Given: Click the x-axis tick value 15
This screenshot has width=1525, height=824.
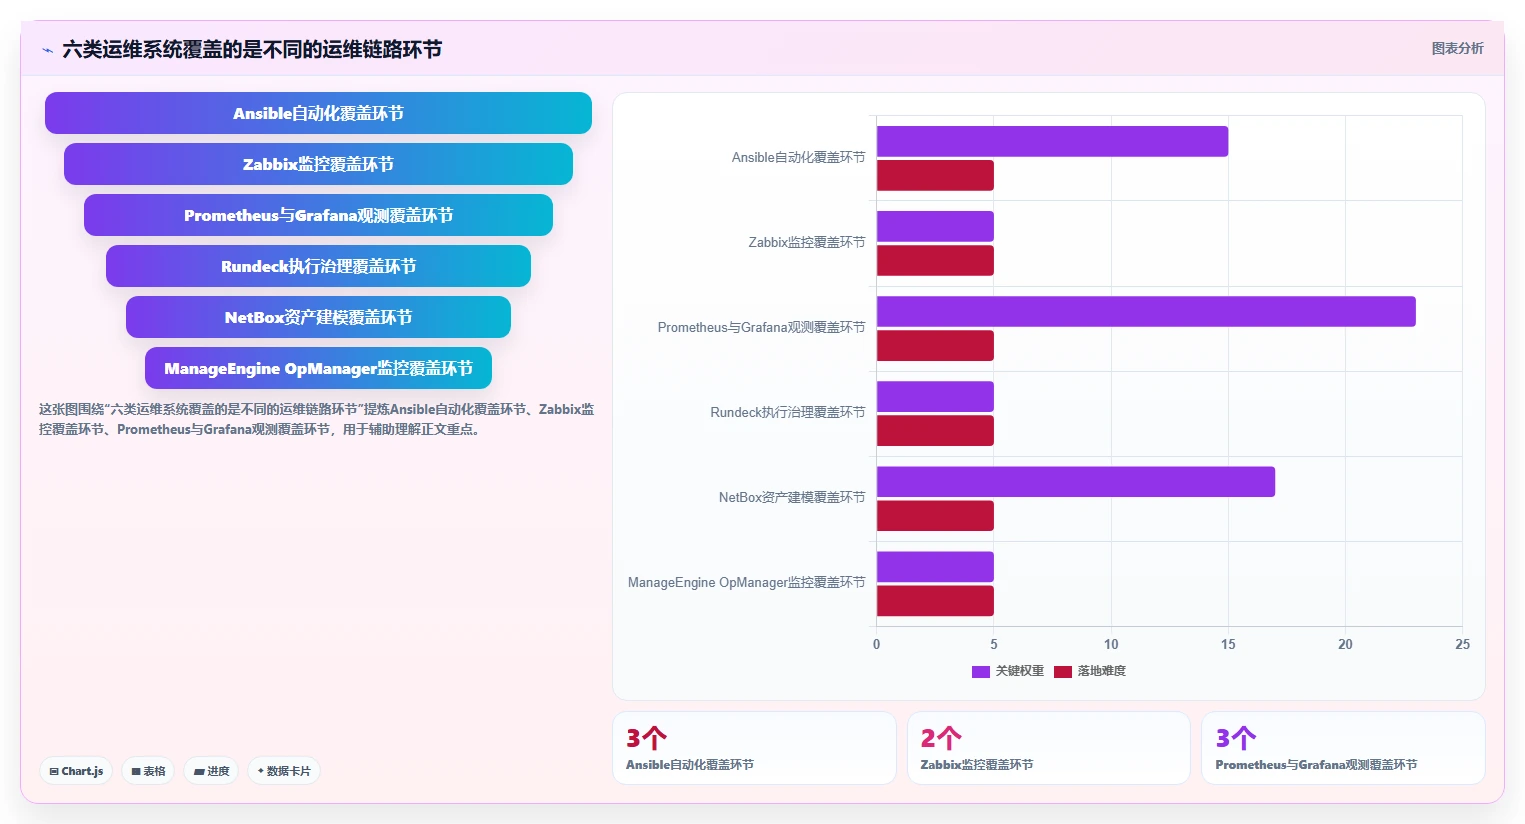Looking at the screenshot, I should pyautogui.click(x=1228, y=644).
